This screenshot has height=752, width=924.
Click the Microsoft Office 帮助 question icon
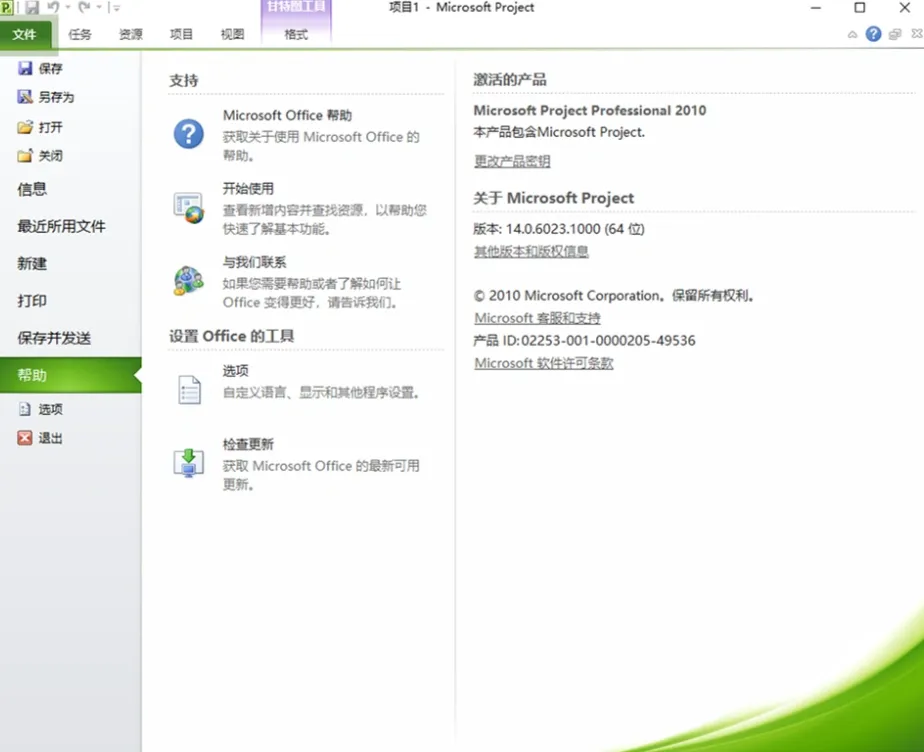[x=189, y=134]
